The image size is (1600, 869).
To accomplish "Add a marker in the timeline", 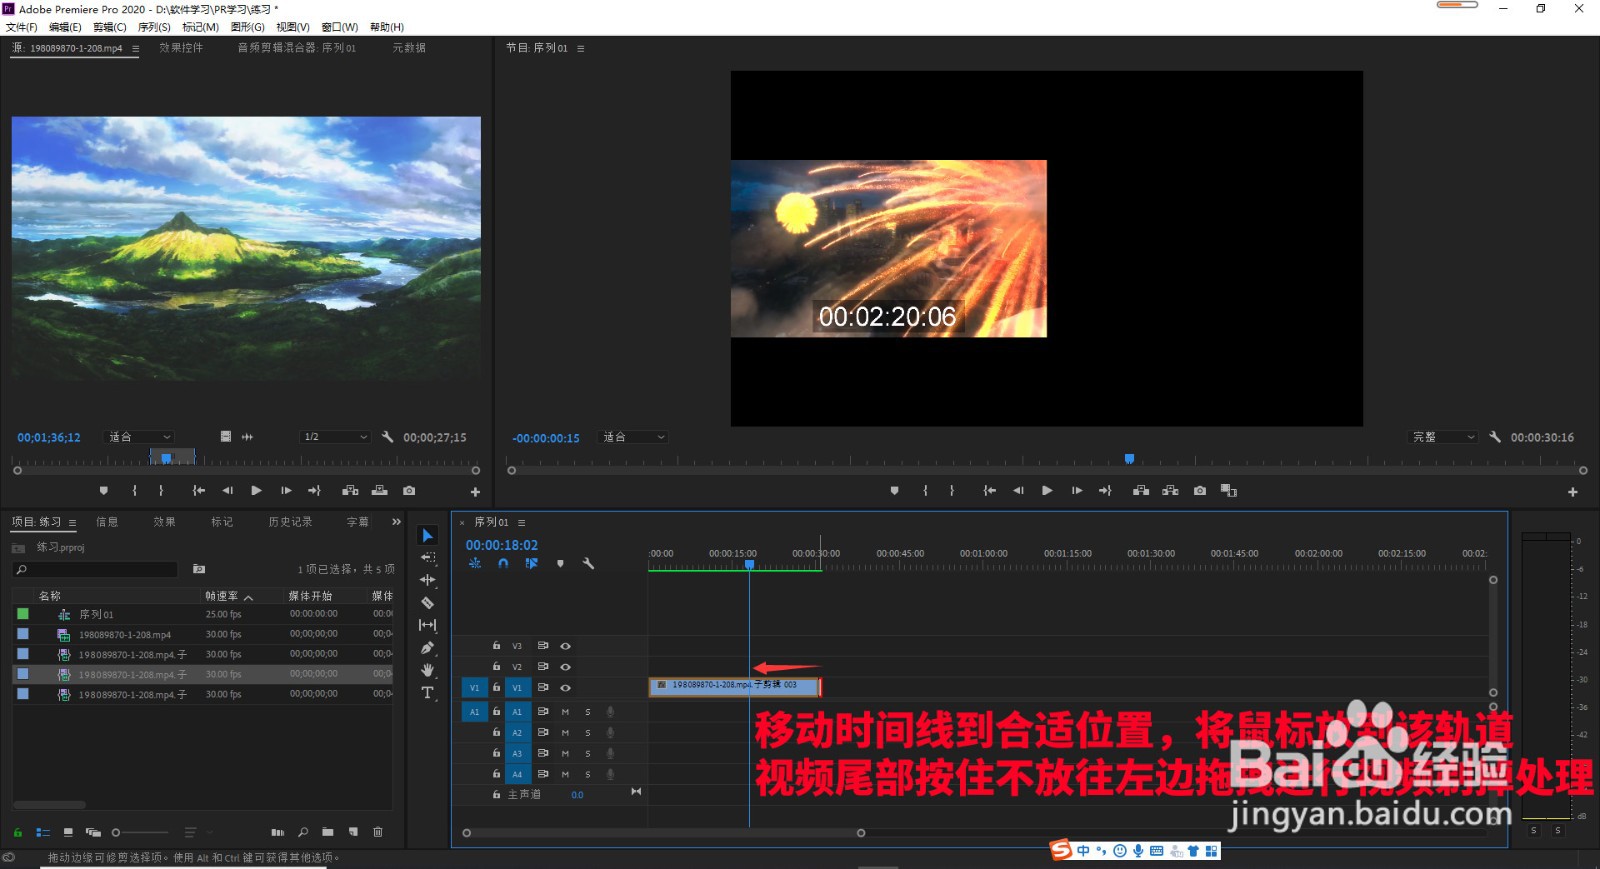I will point(560,564).
